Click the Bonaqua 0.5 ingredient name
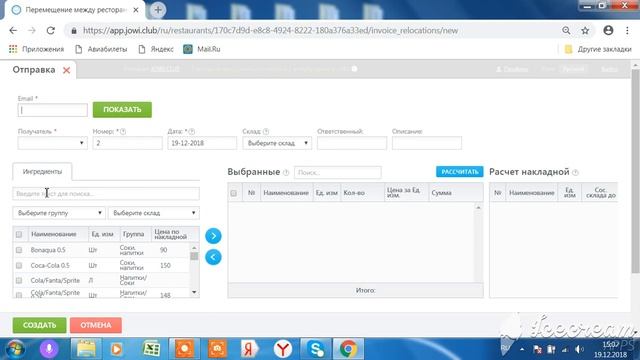Screen dimensions: 640x360 (x=48, y=250)
